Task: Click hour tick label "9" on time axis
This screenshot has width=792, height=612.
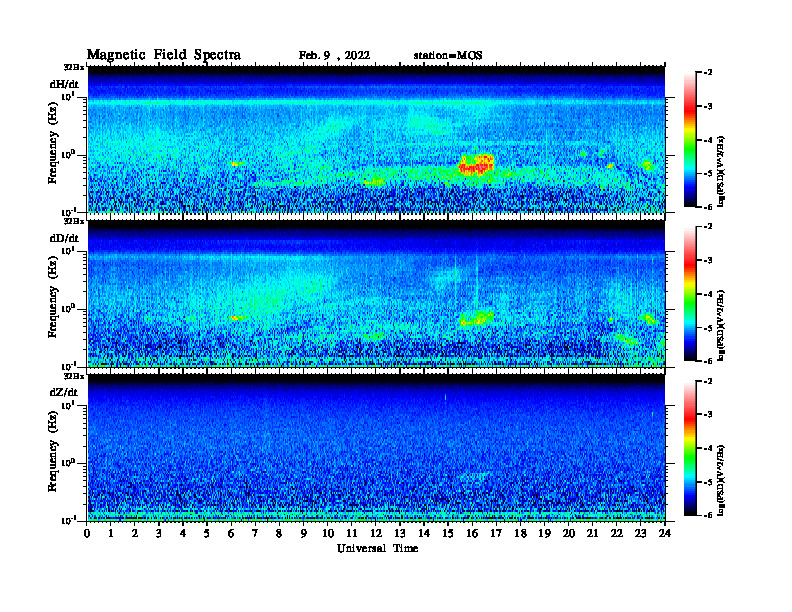Action: [x=304, y=534]
